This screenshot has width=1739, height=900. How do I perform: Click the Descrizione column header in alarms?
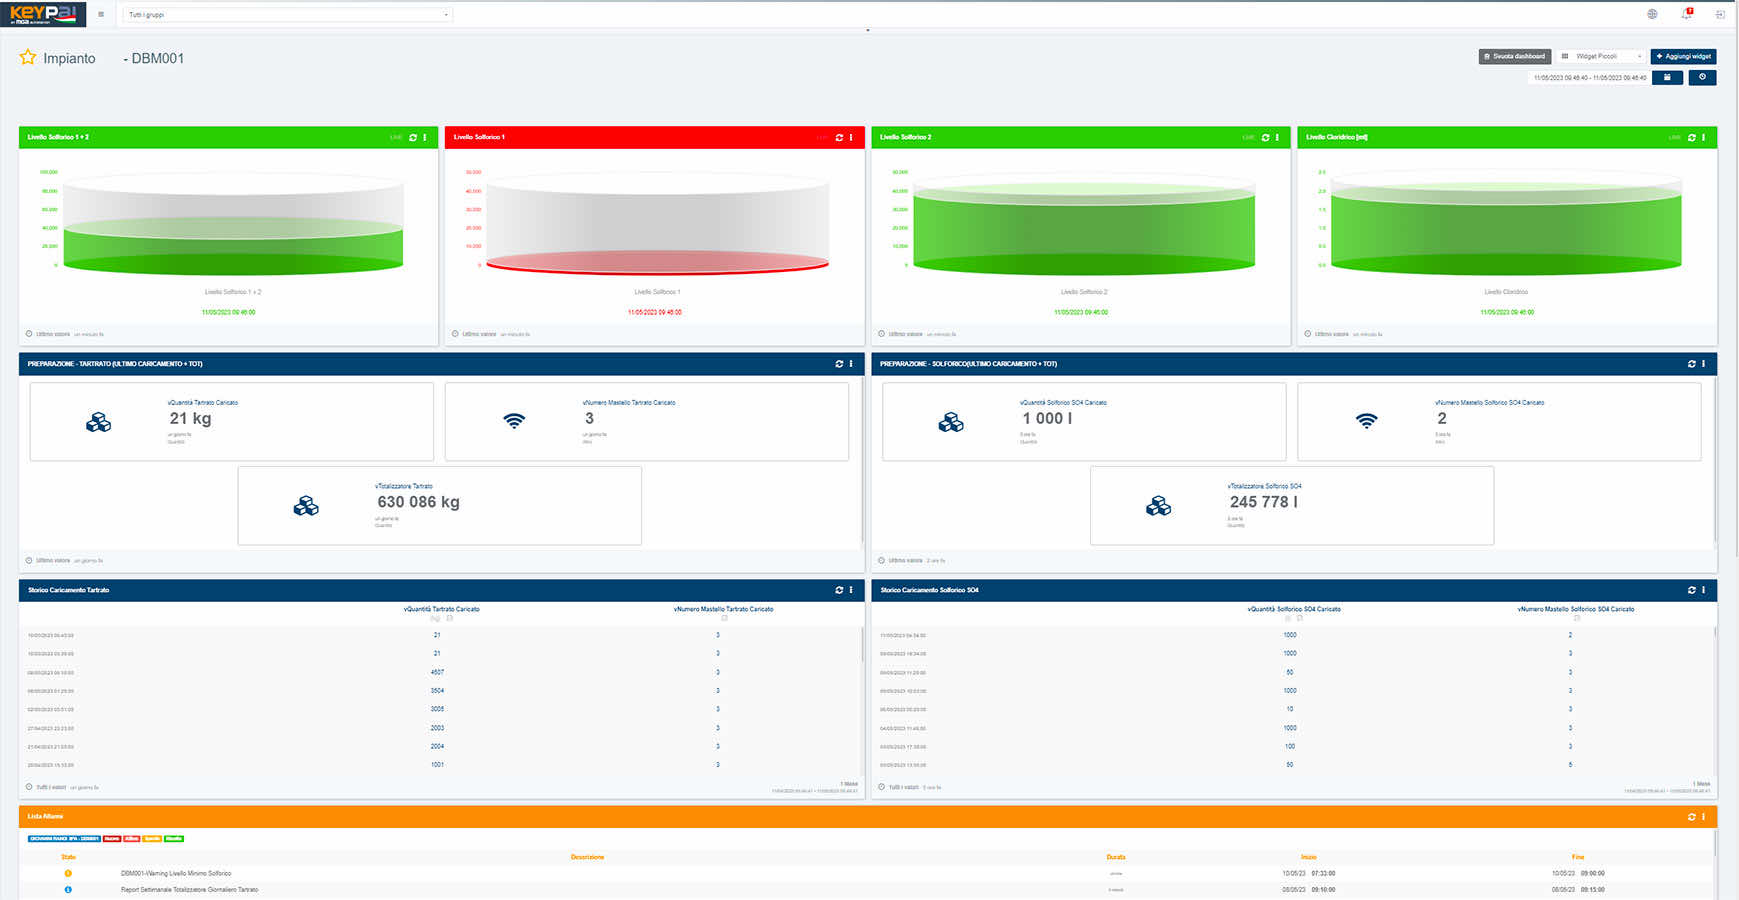click(587, 857)
